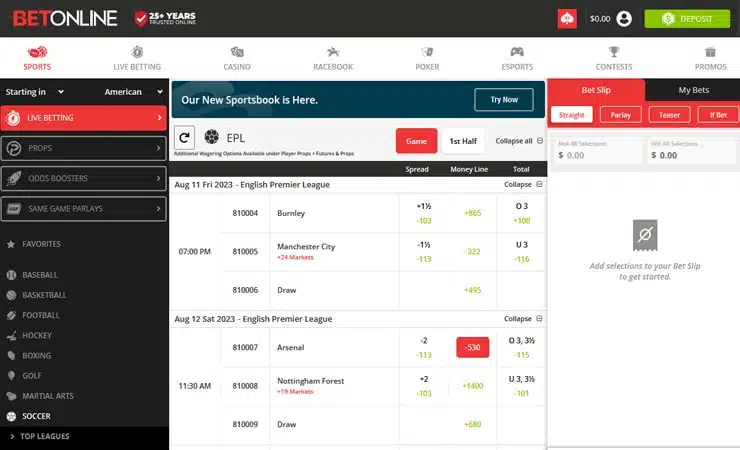Open Contests via trophy icon
The width and height of the screenshot is (740, 450).
click(614, 52)
